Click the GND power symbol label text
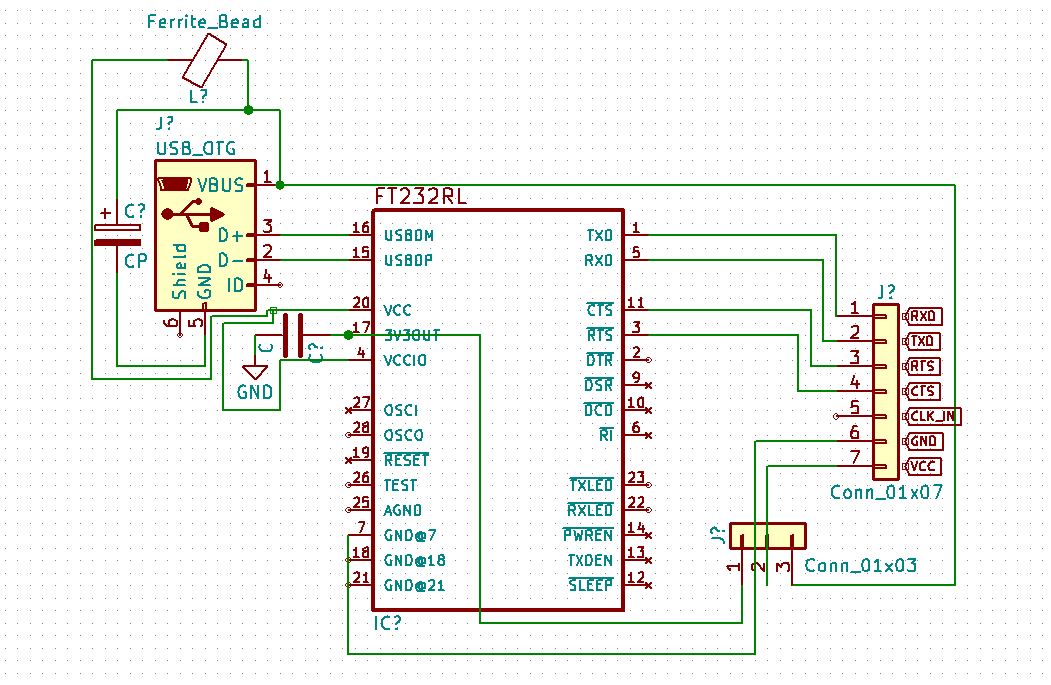Viewport: 1051px width, 685px height. [254, 391]
